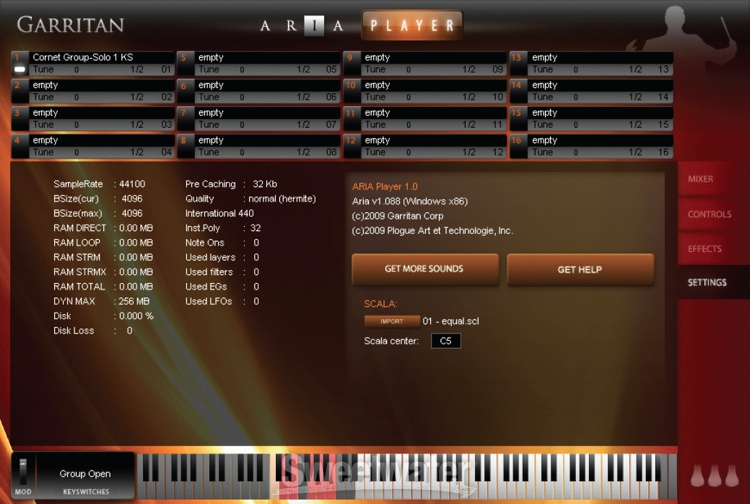
Task: Click the rightmost pedal icon
Action: coord(732,475)
